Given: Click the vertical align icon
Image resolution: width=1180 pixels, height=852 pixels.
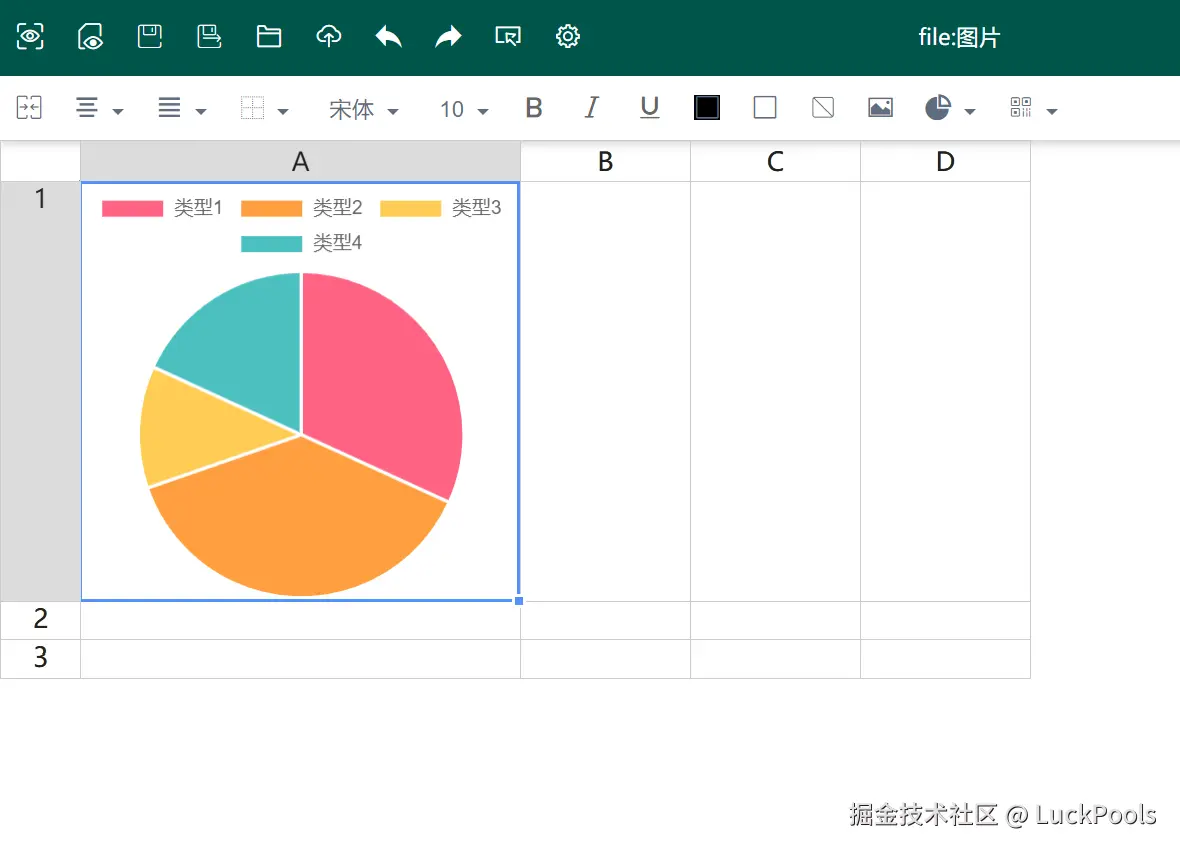Looking at the screenshot, I should [x=169, y=108].
